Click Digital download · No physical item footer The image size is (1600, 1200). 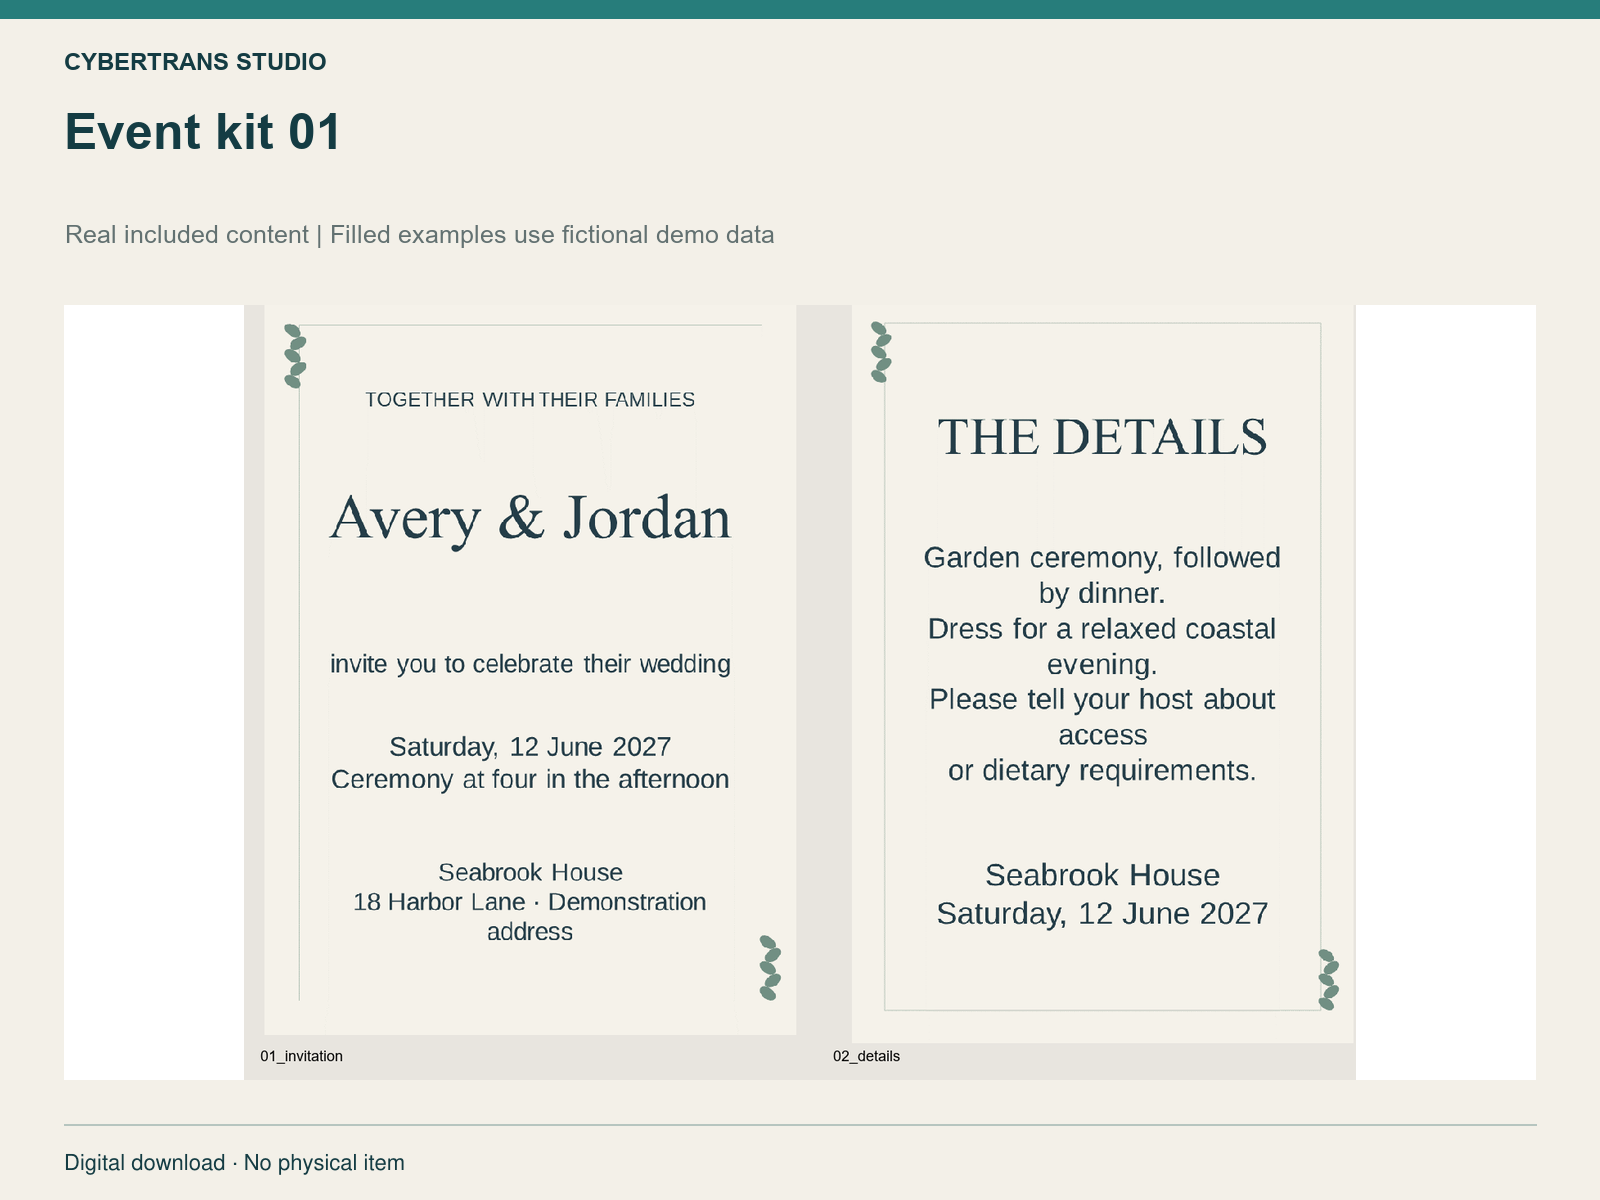[x=235, y=1163]
